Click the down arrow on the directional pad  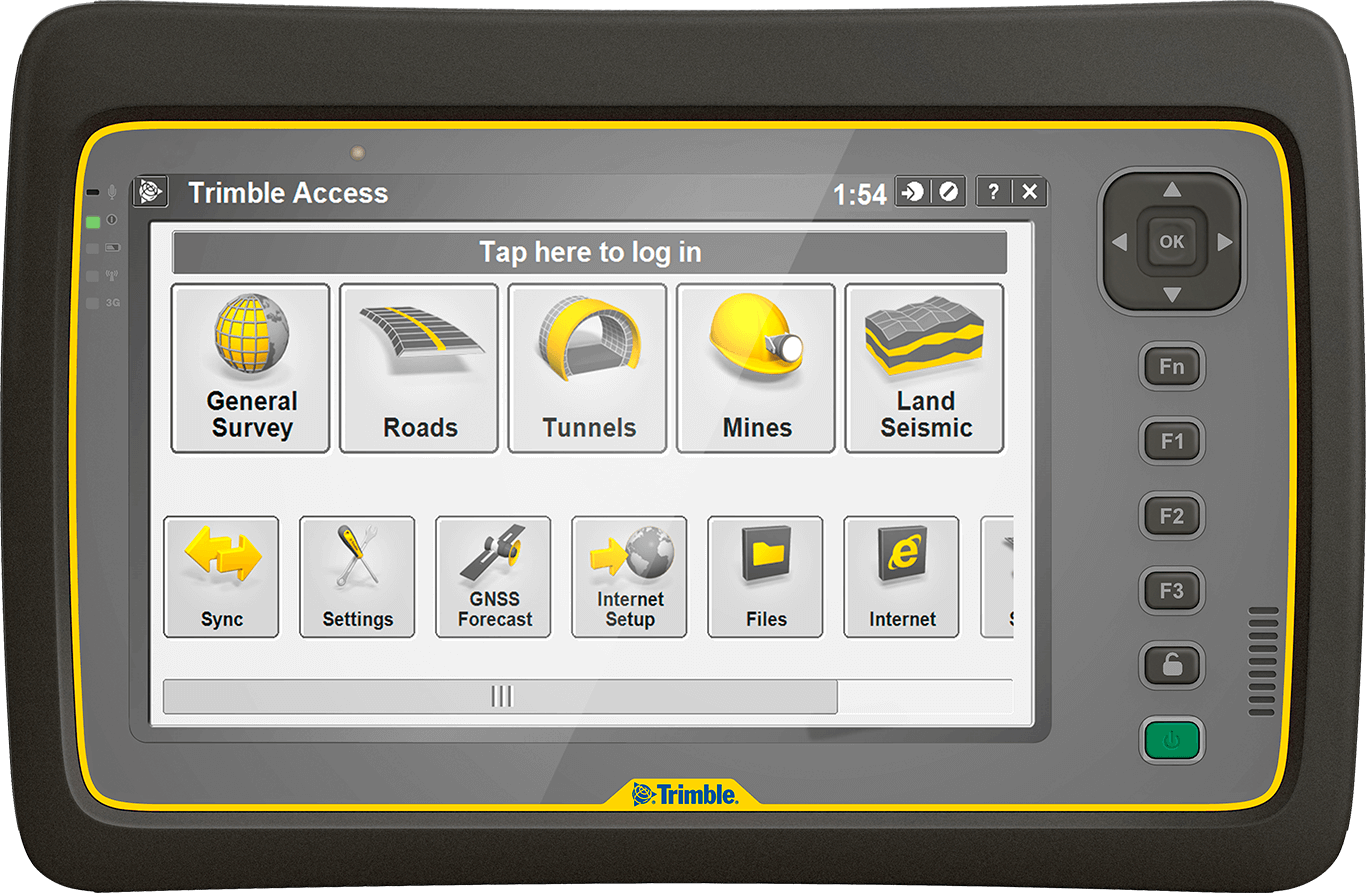click(1172, 294)
